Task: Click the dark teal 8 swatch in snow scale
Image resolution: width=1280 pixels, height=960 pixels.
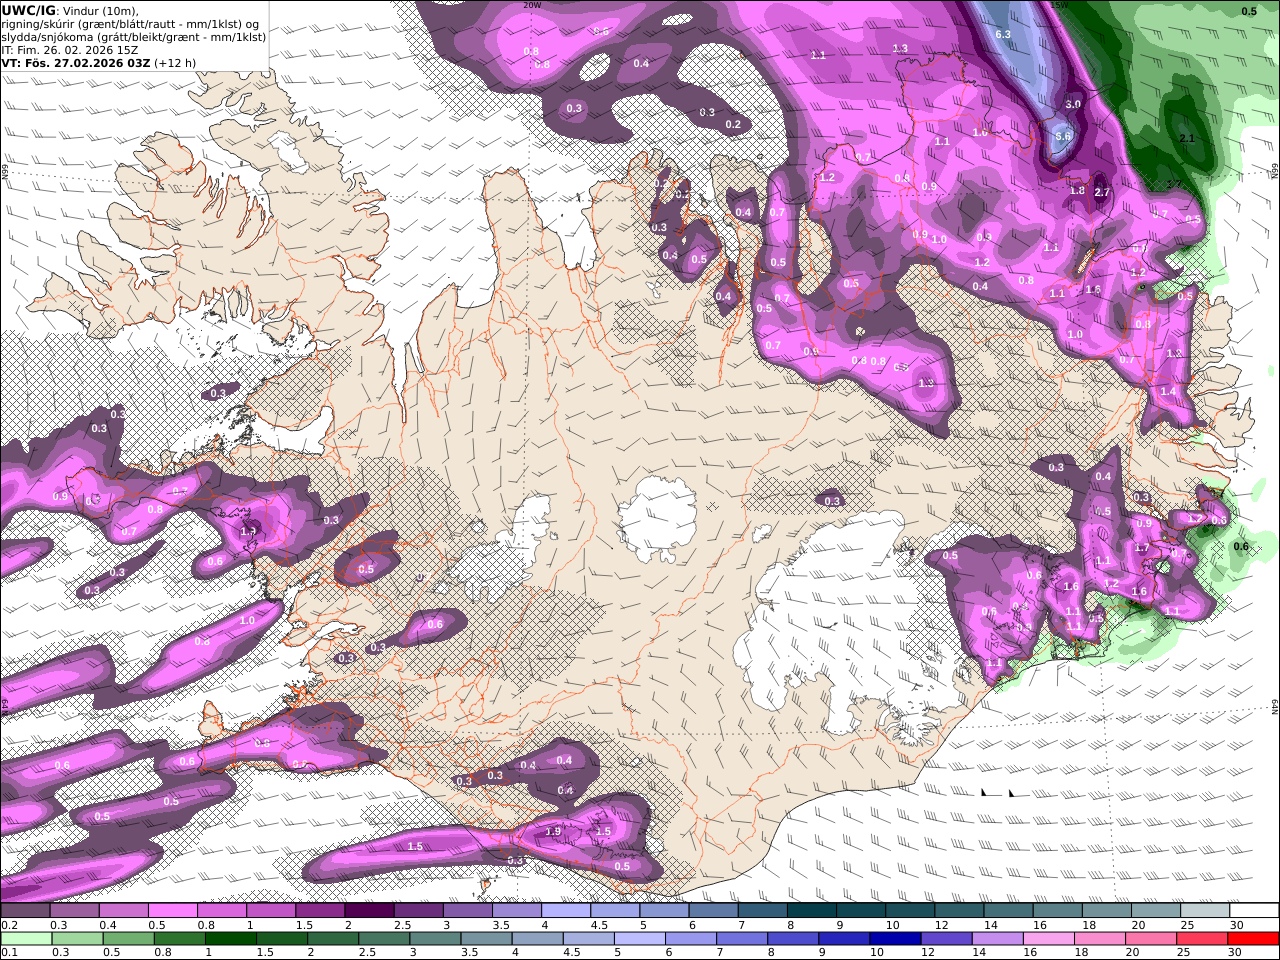Action: tap(812, 911)
